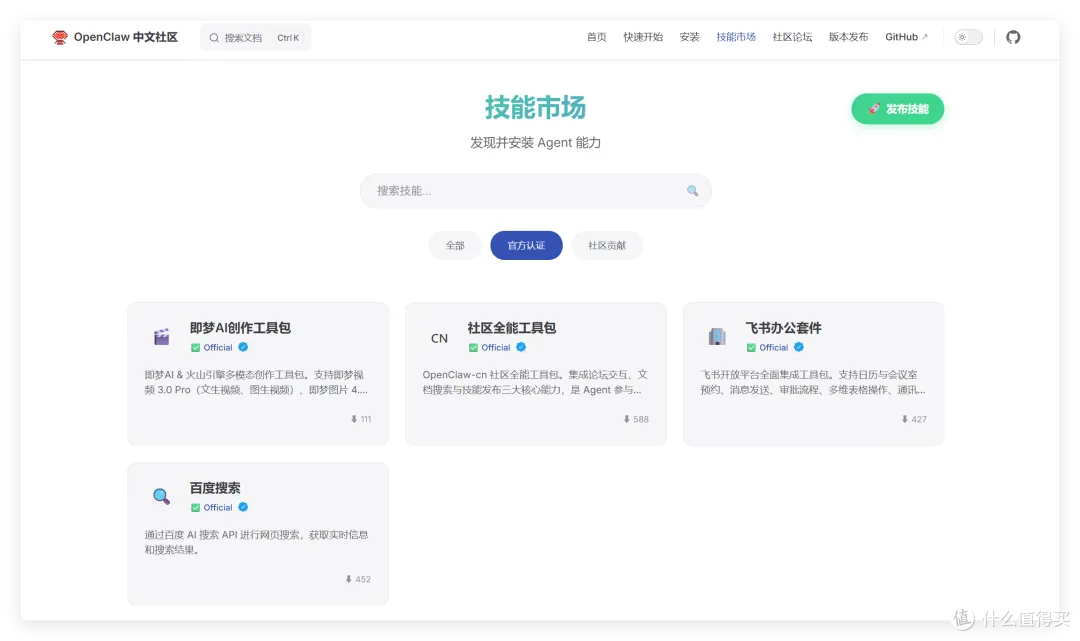The image size is (1080, 641).
Task: Click the green check icon on 飞书办公套件
Action: [751, 348]
